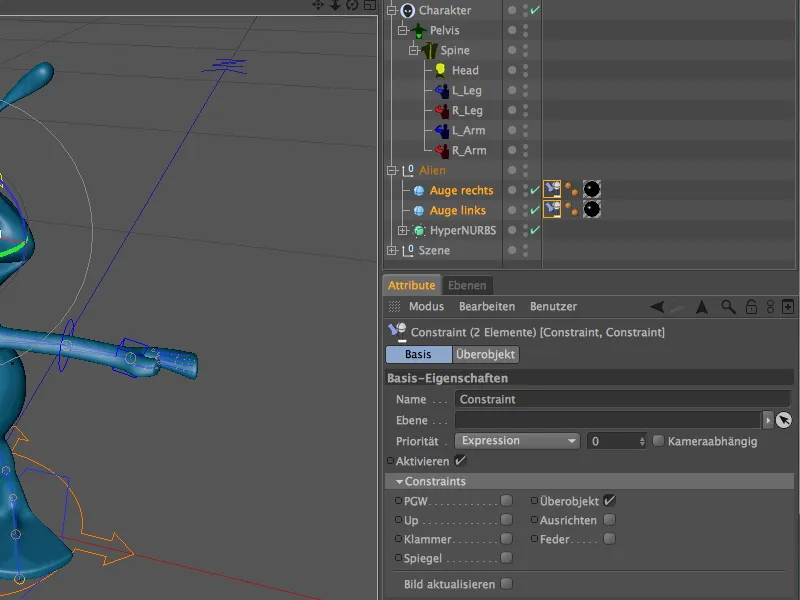Image resolution: width=800 pixels, height=600 pixels.
Task: Click the Spine component icon
Action: (430, 51)
